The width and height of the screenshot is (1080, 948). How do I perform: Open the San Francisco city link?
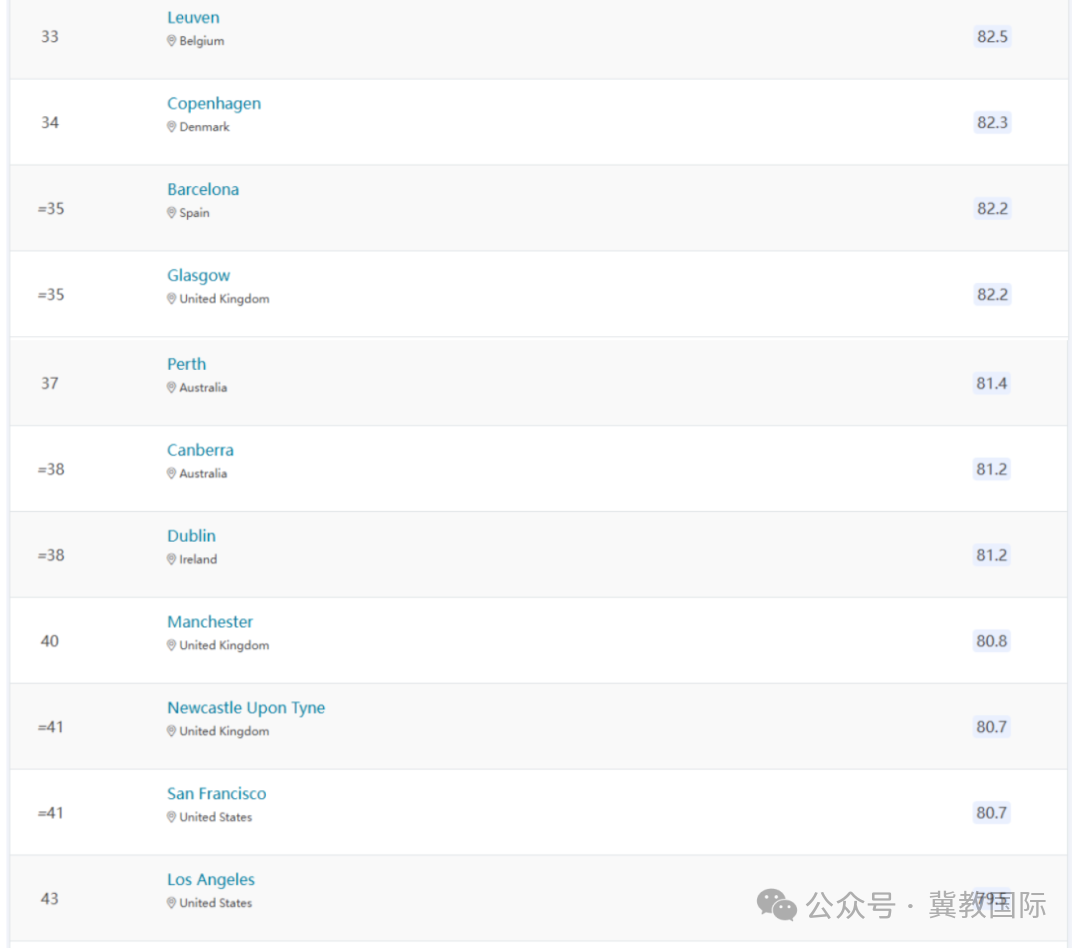(x=216, y=794)
